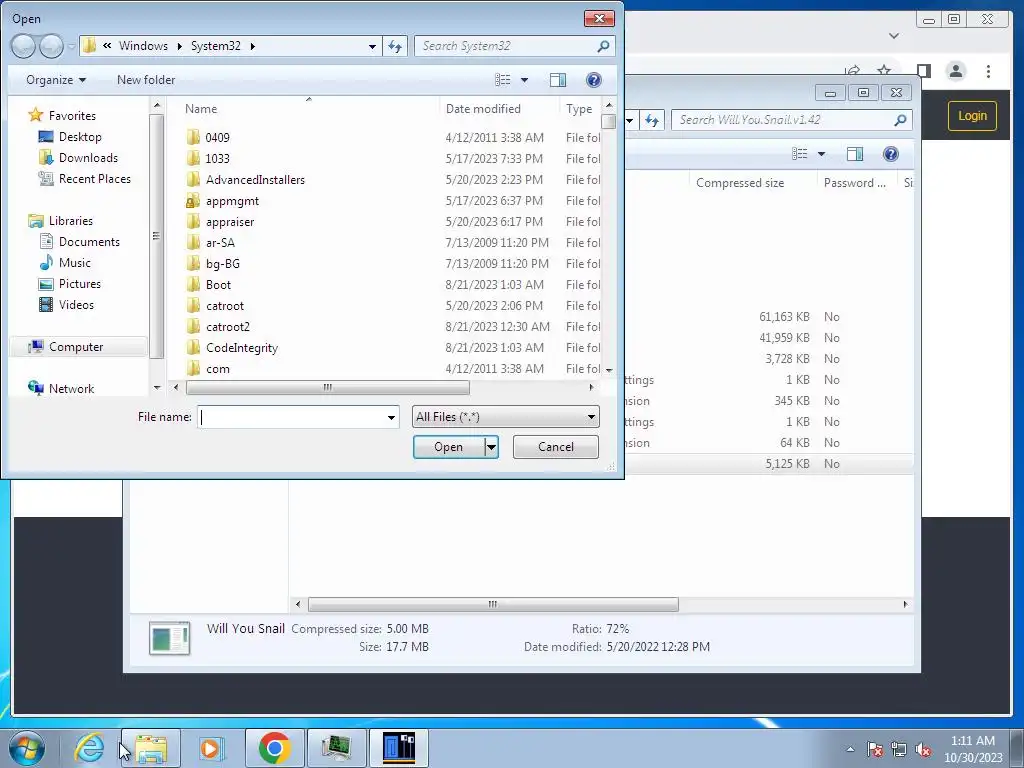This screenshot has height=768, width=1024.
Task: Click the magnifier icon in Search System32 box
Action: [x=603, y=46]
